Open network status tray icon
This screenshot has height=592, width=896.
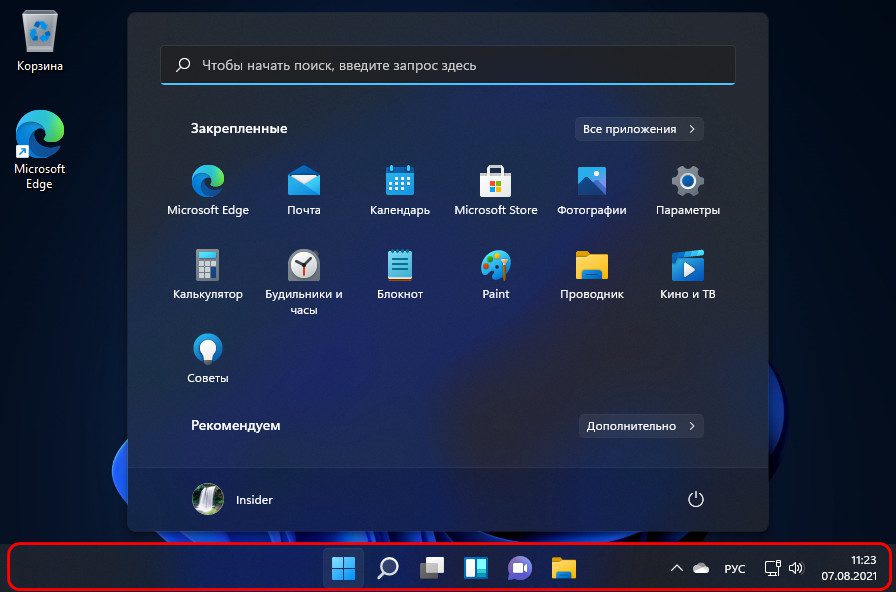773,568
